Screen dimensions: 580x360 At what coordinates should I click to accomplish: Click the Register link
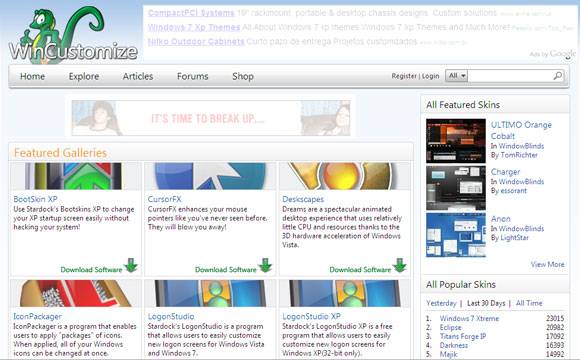pyautogui.click(x=404, y=76)
